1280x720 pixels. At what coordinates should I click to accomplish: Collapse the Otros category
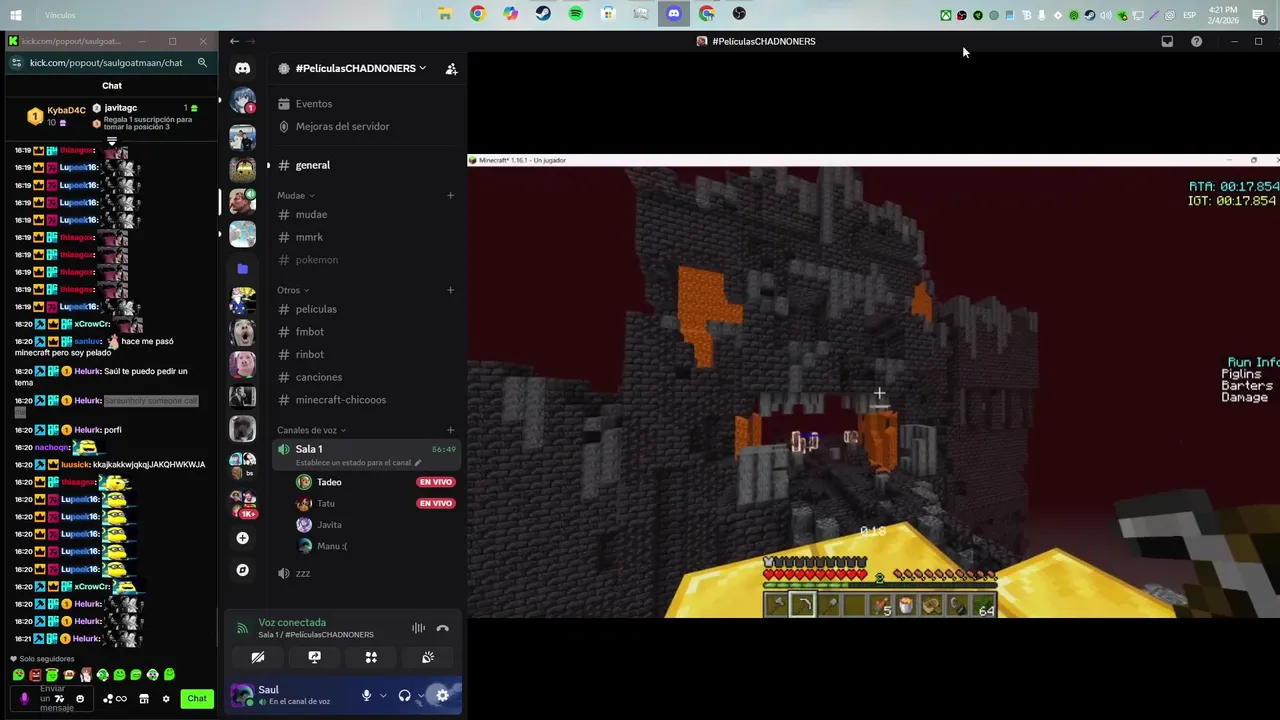click(x=293, y=290)
